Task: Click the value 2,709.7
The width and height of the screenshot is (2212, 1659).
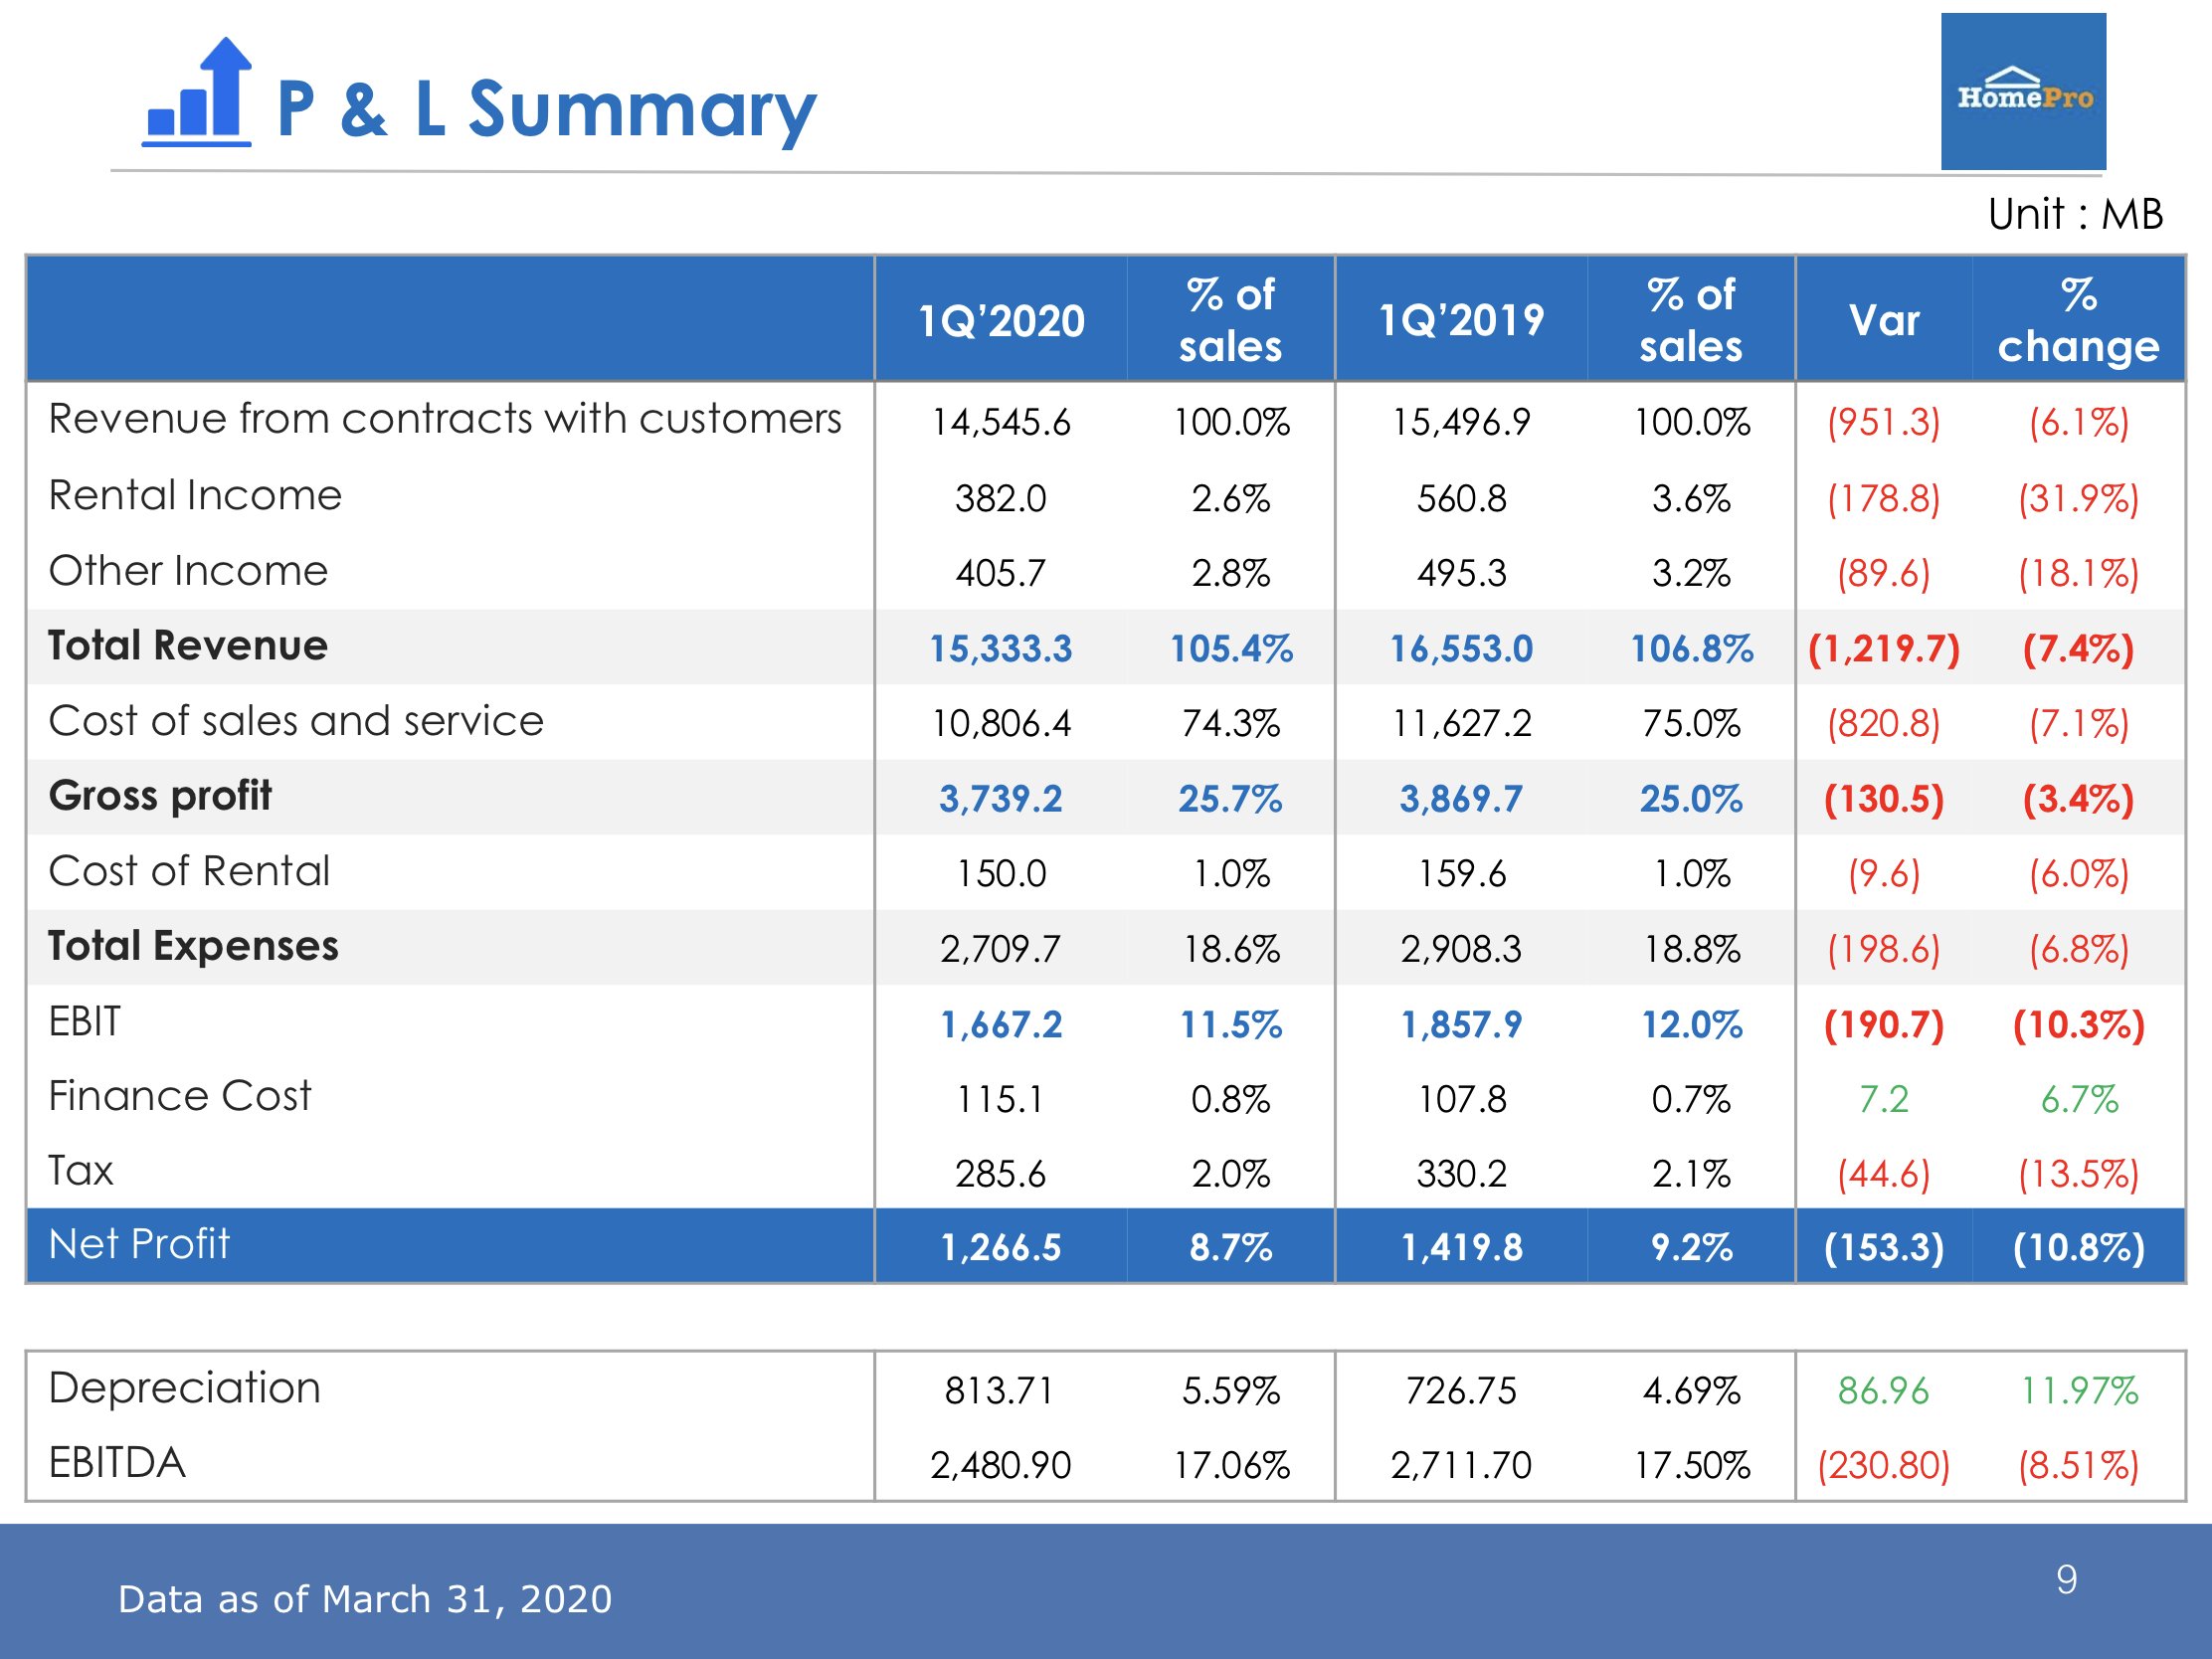Action: (1001, 949)
